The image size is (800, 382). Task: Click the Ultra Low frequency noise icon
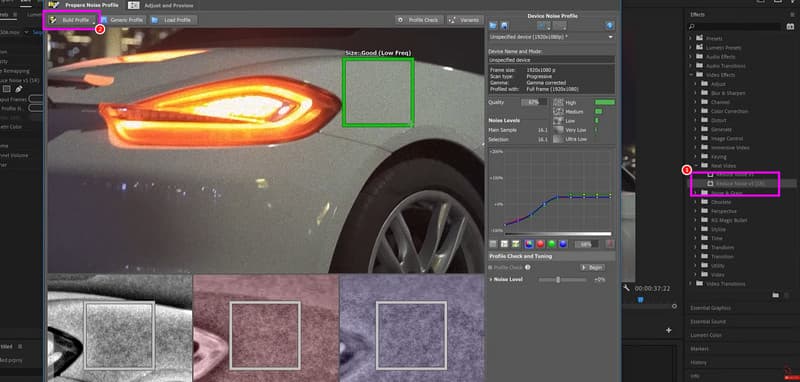(x=558, y=139)
